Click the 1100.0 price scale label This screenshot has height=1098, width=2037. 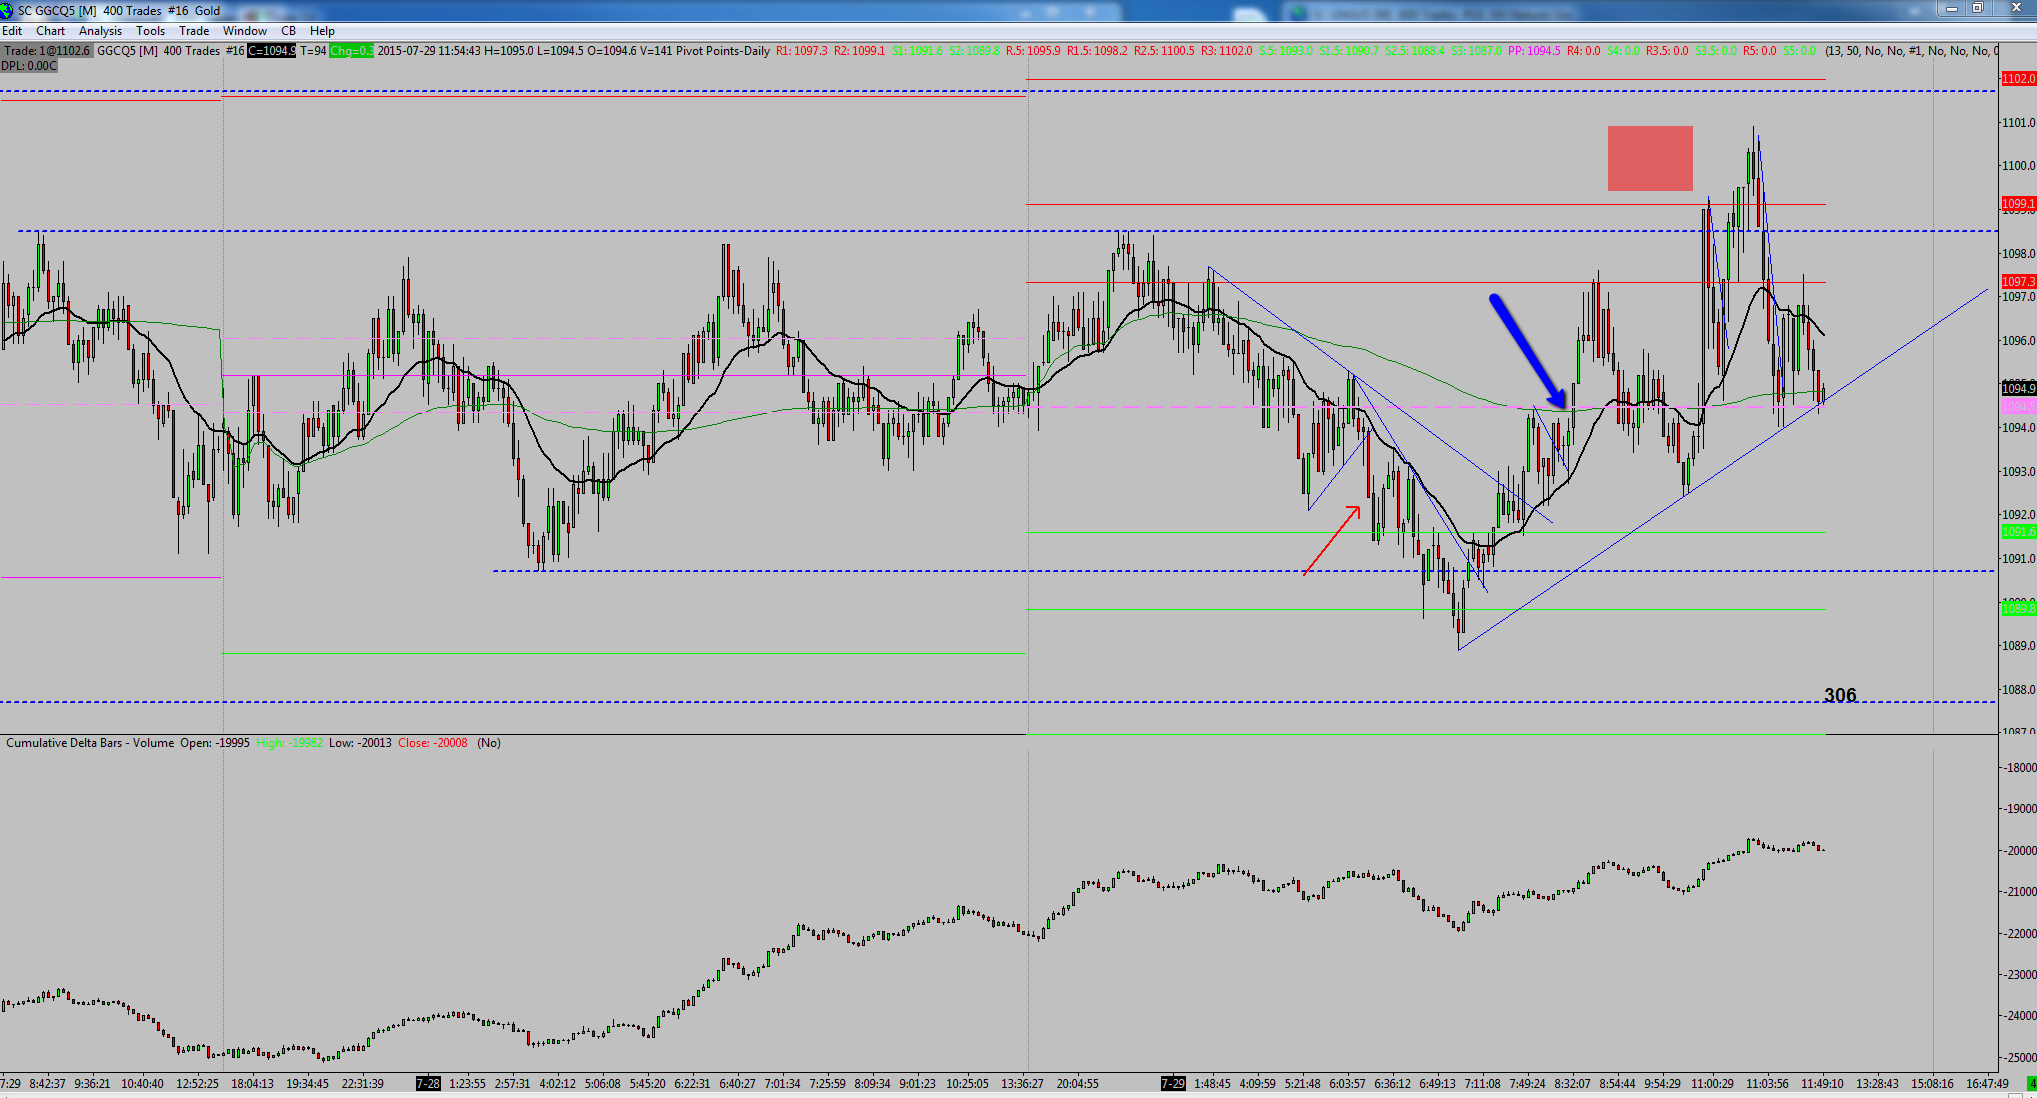2018,166
